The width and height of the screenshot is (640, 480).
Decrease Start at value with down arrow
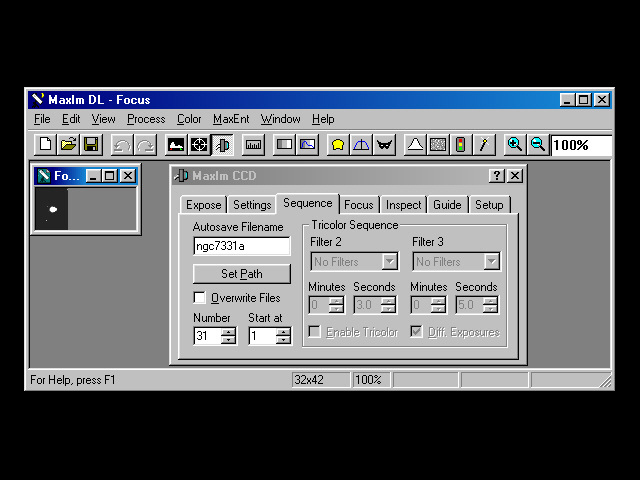pyautogui.click(x=283, y=340)
